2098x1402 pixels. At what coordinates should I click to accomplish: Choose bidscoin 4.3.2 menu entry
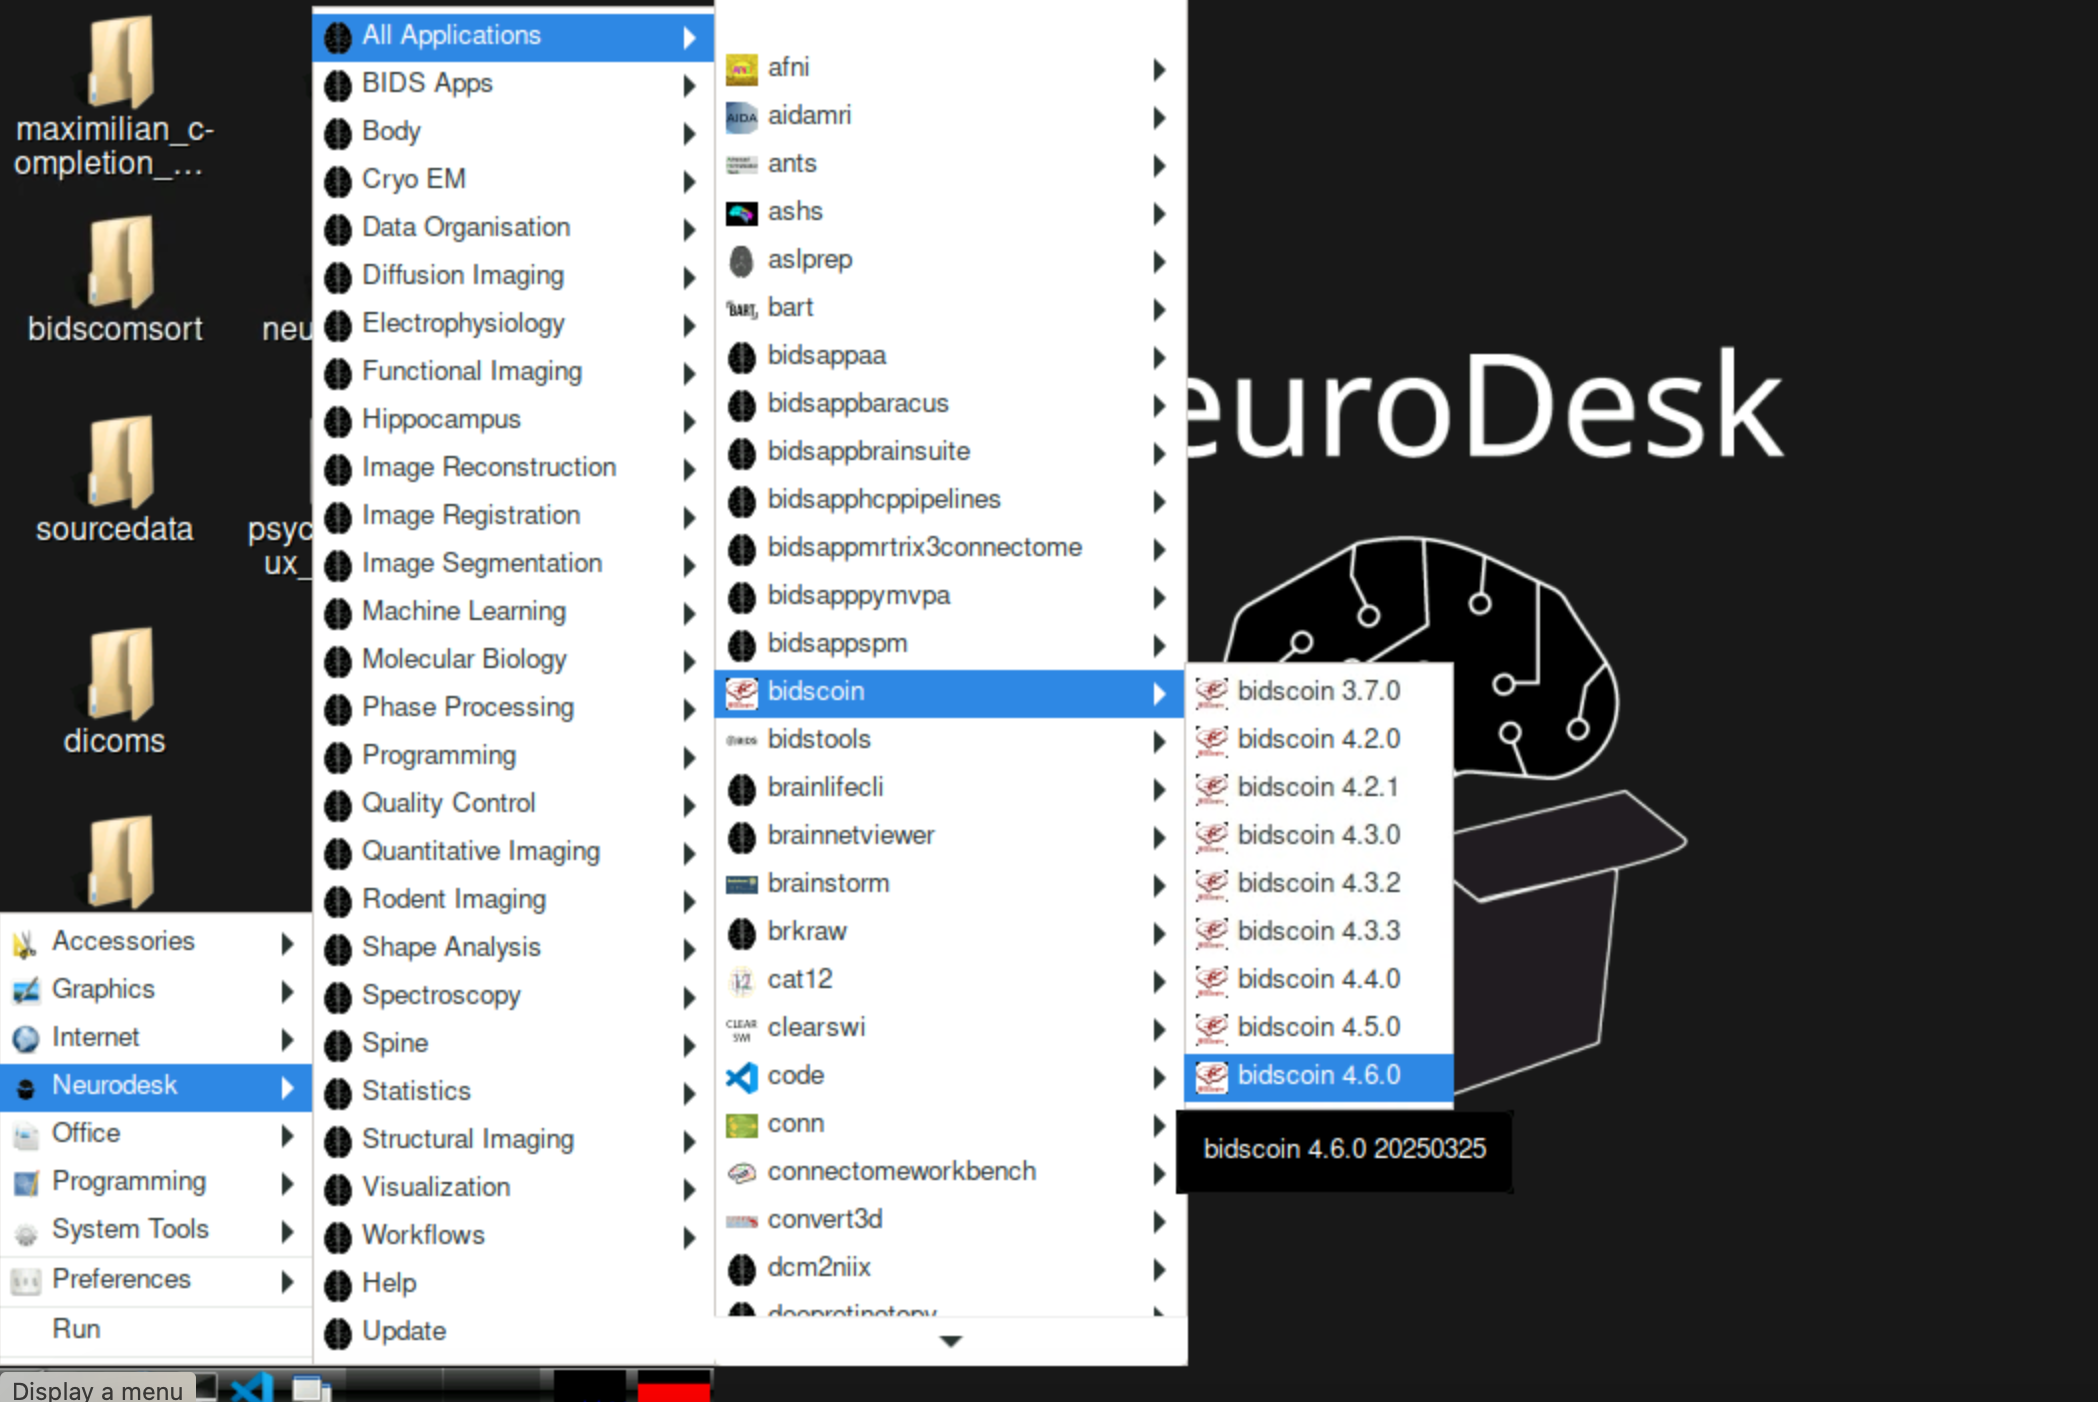tap(1318, 883)
